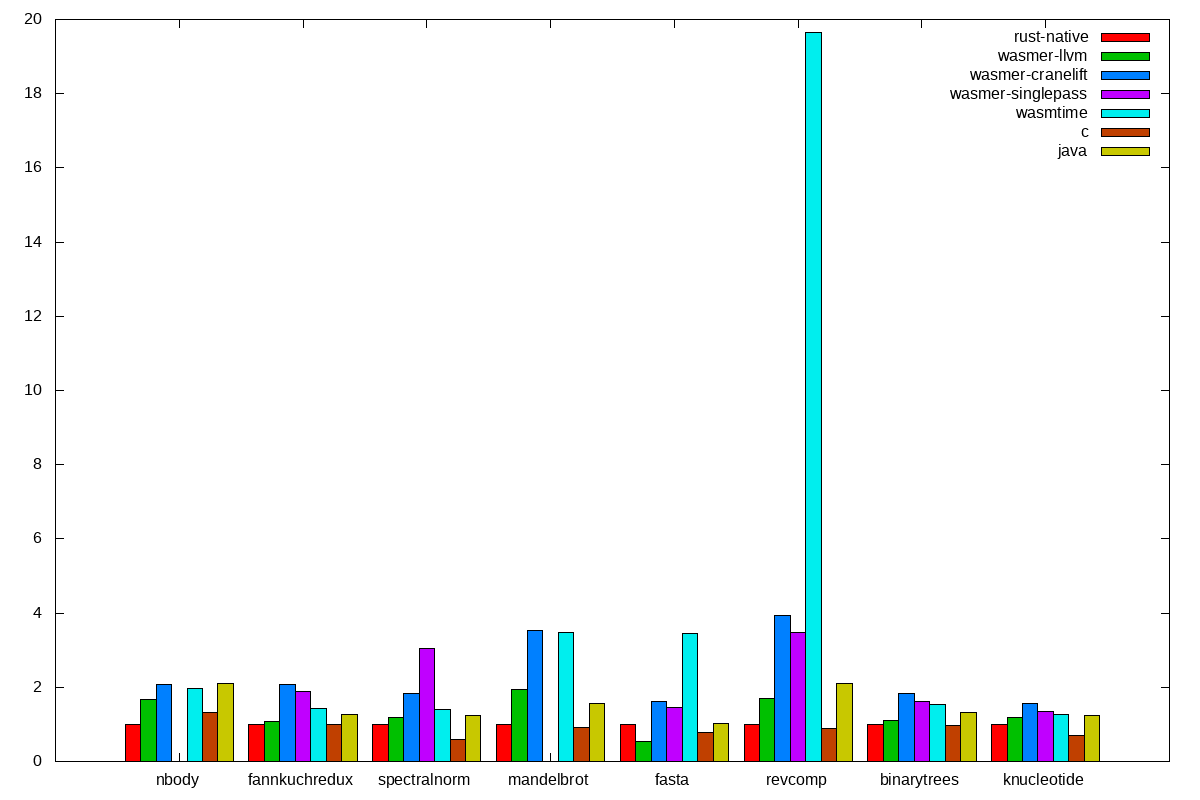Click the '20' y-axis tick label
Viewport: 1200px width, 800px height.
(x=33, y=19)
